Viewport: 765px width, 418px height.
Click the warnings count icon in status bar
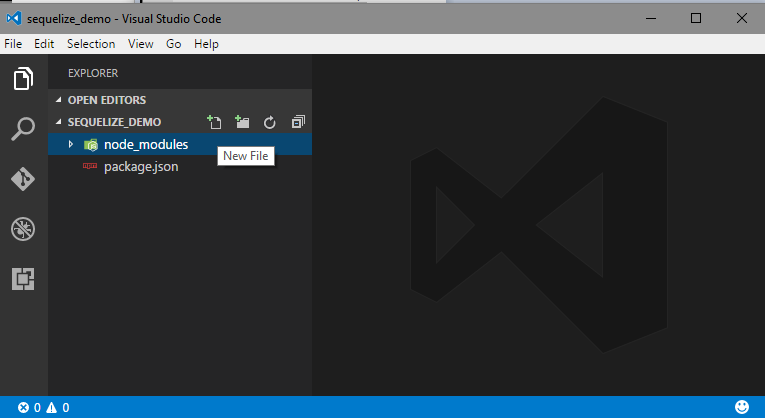point(51,407)
